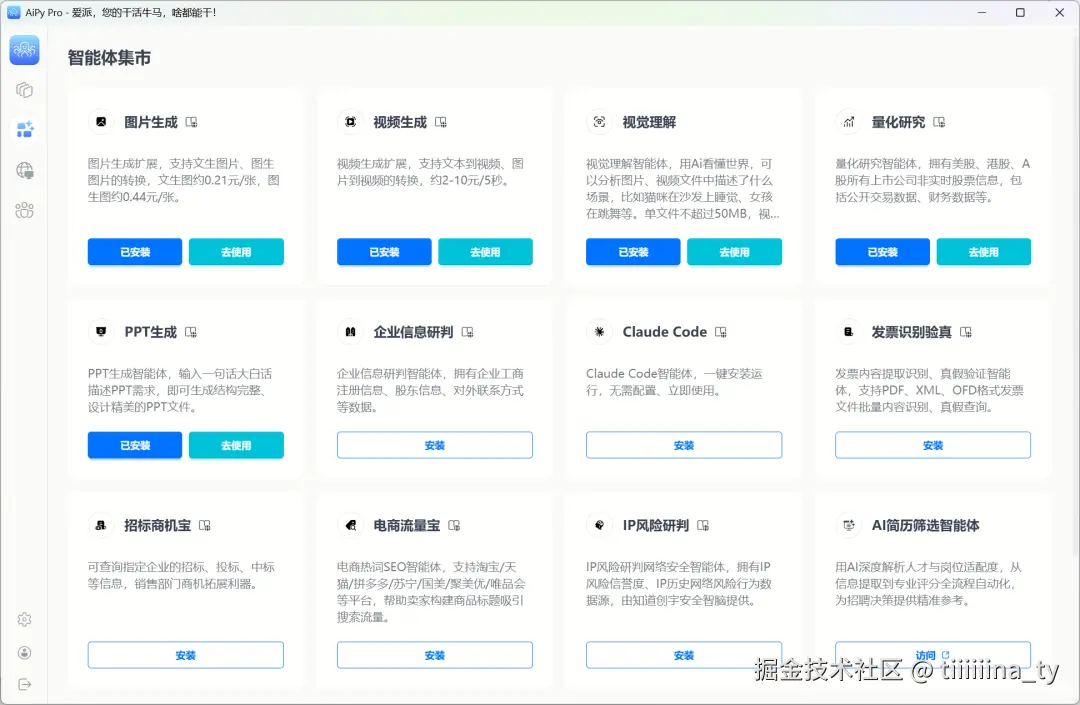
Task: Open the stacked-pages sidebar icon
Action: (x=24, y=90)
